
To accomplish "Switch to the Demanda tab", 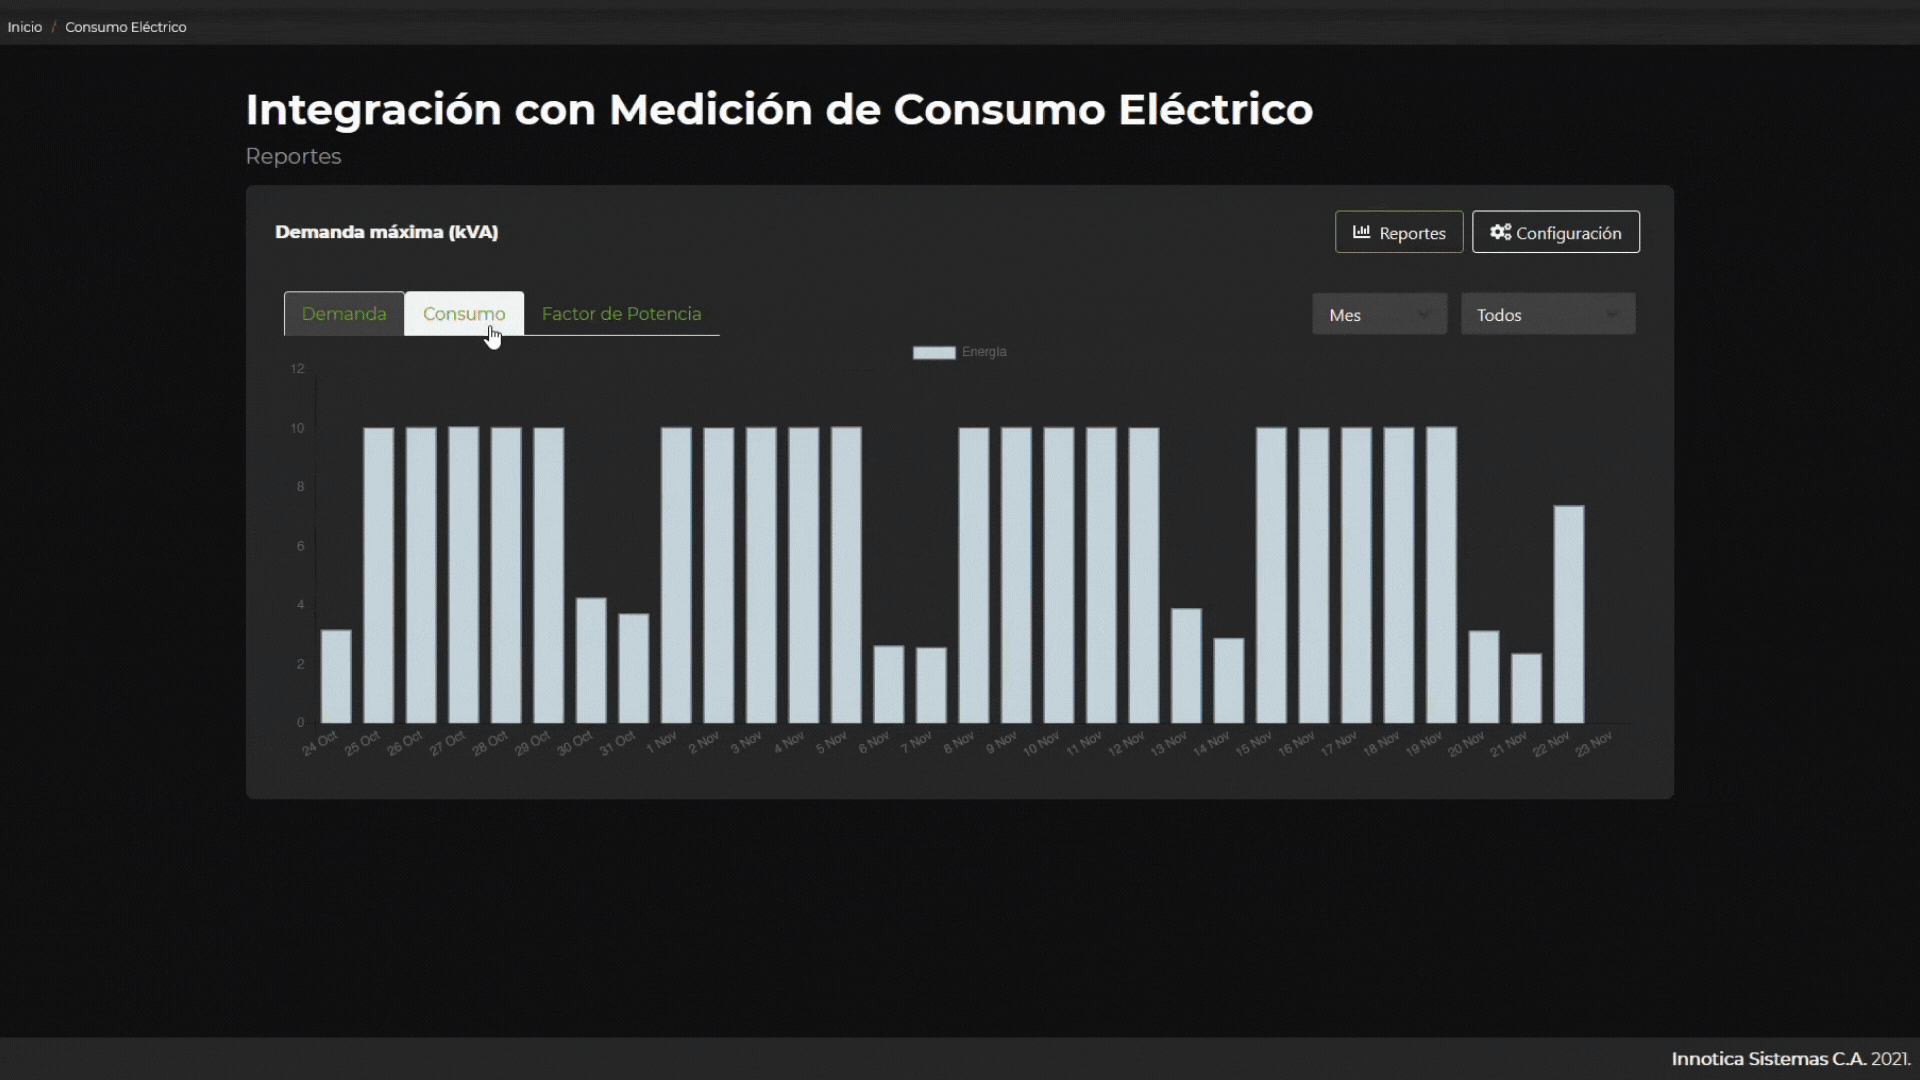I will pyautogui.click(x=344, y=314).
